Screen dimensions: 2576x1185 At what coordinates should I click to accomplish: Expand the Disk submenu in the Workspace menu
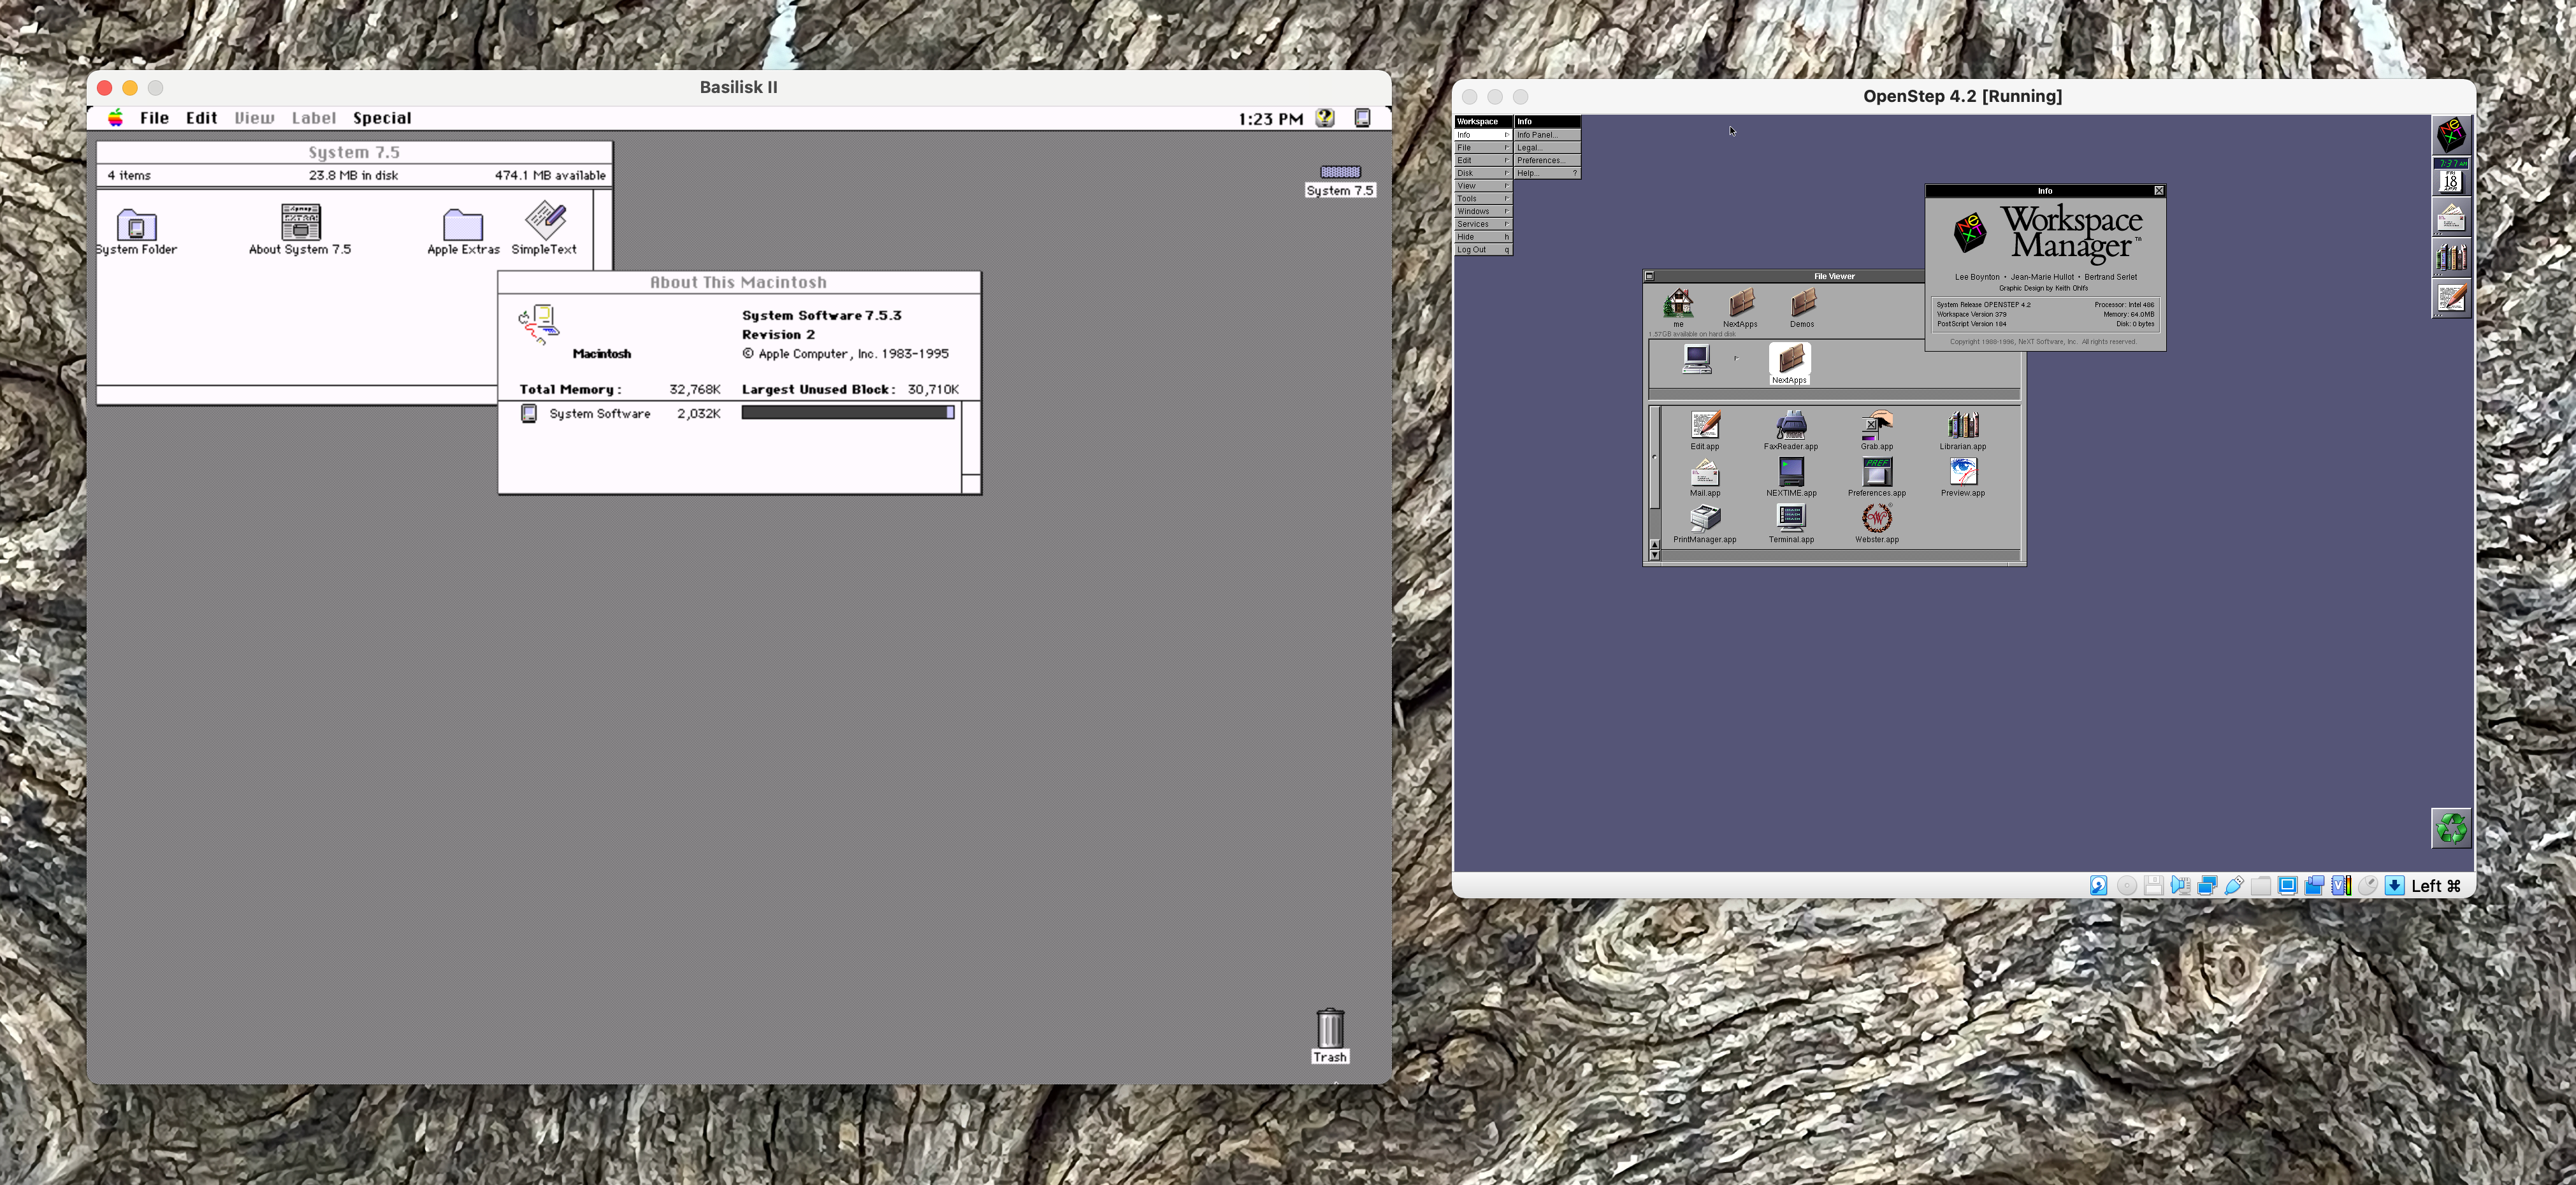pos(1483,173)
